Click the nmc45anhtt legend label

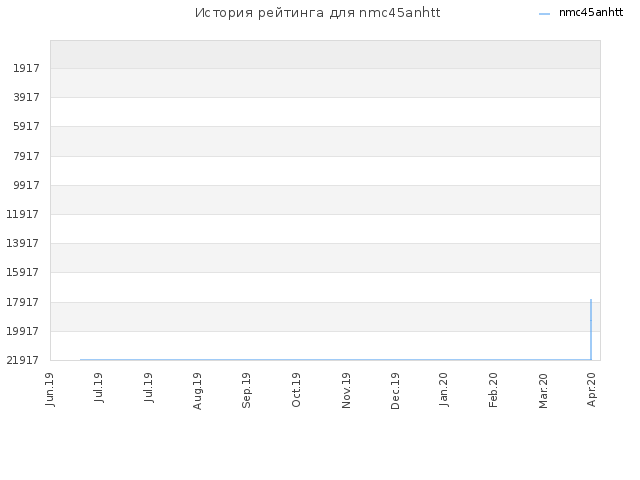click(591, 13)
